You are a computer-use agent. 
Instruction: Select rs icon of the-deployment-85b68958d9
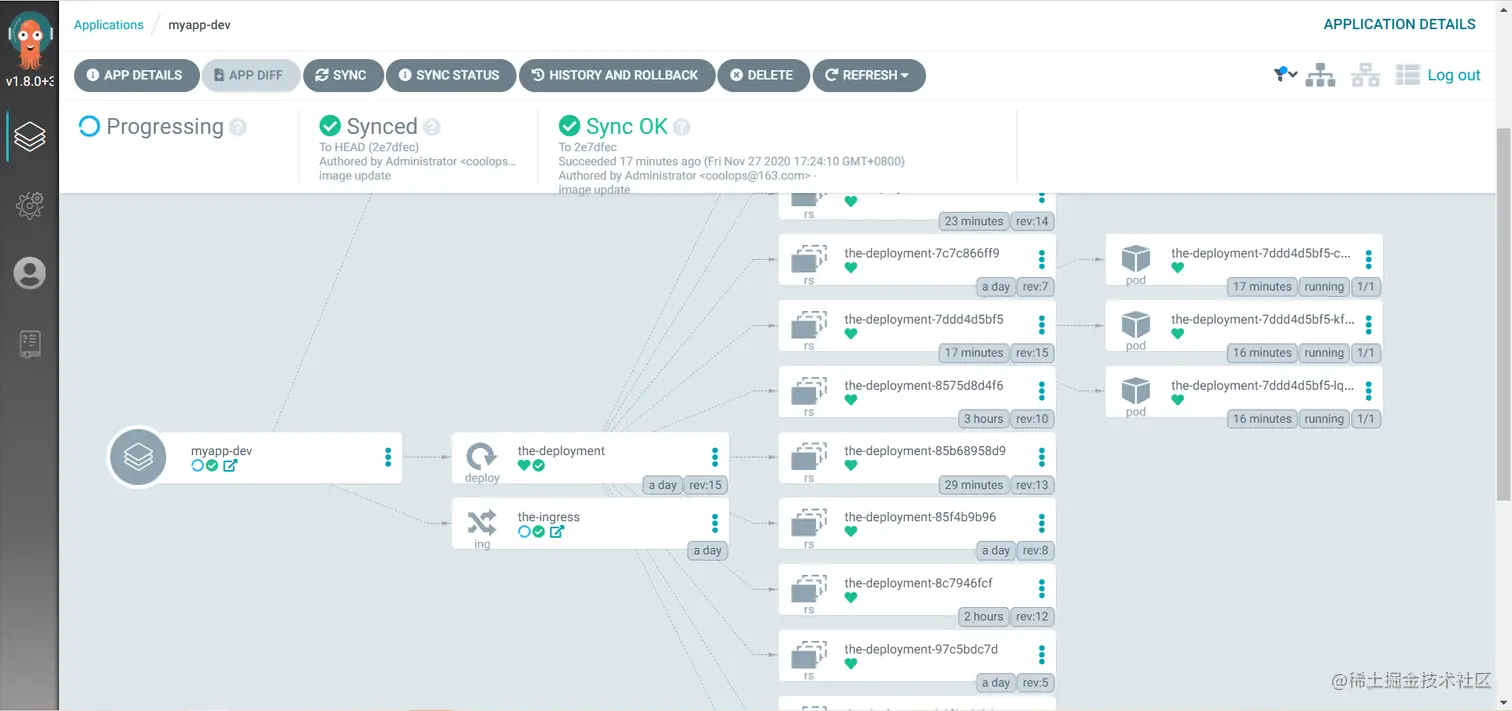pyautogui.click(x=809, y=457)
